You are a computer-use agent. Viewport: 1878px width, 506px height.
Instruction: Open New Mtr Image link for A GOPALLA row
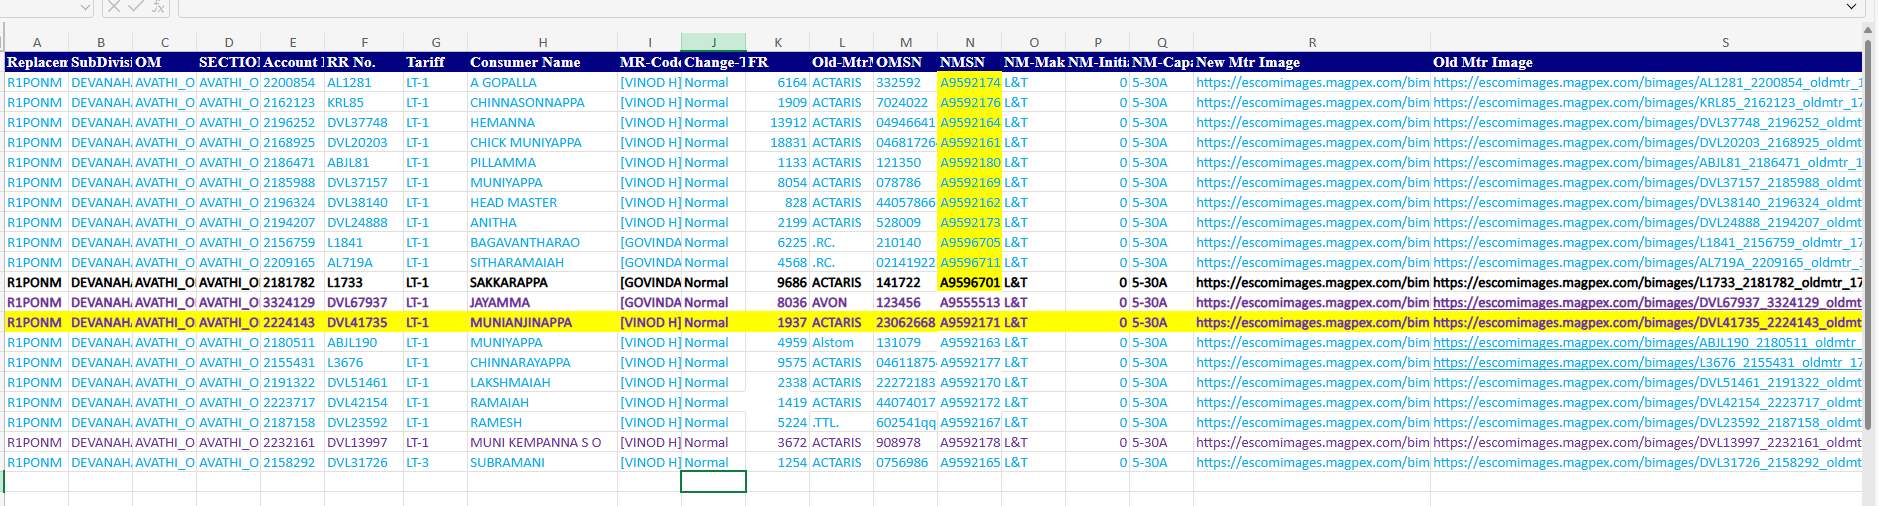point(1311,83)
